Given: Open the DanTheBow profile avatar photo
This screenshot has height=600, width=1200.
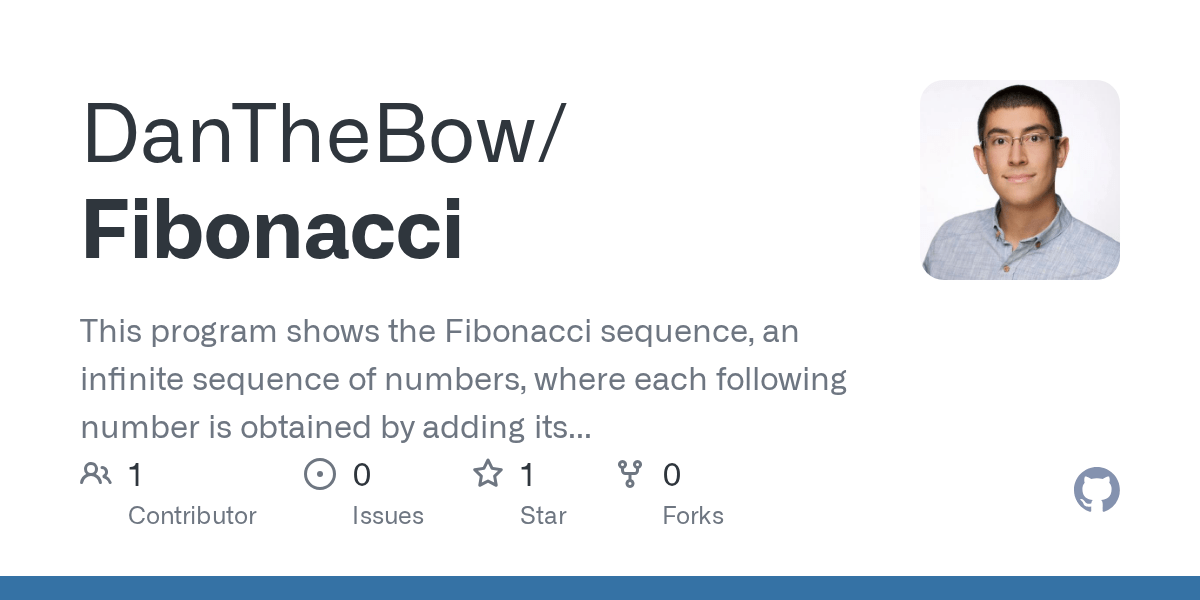Looking at the screenshot, I should tap(1020, 180).
